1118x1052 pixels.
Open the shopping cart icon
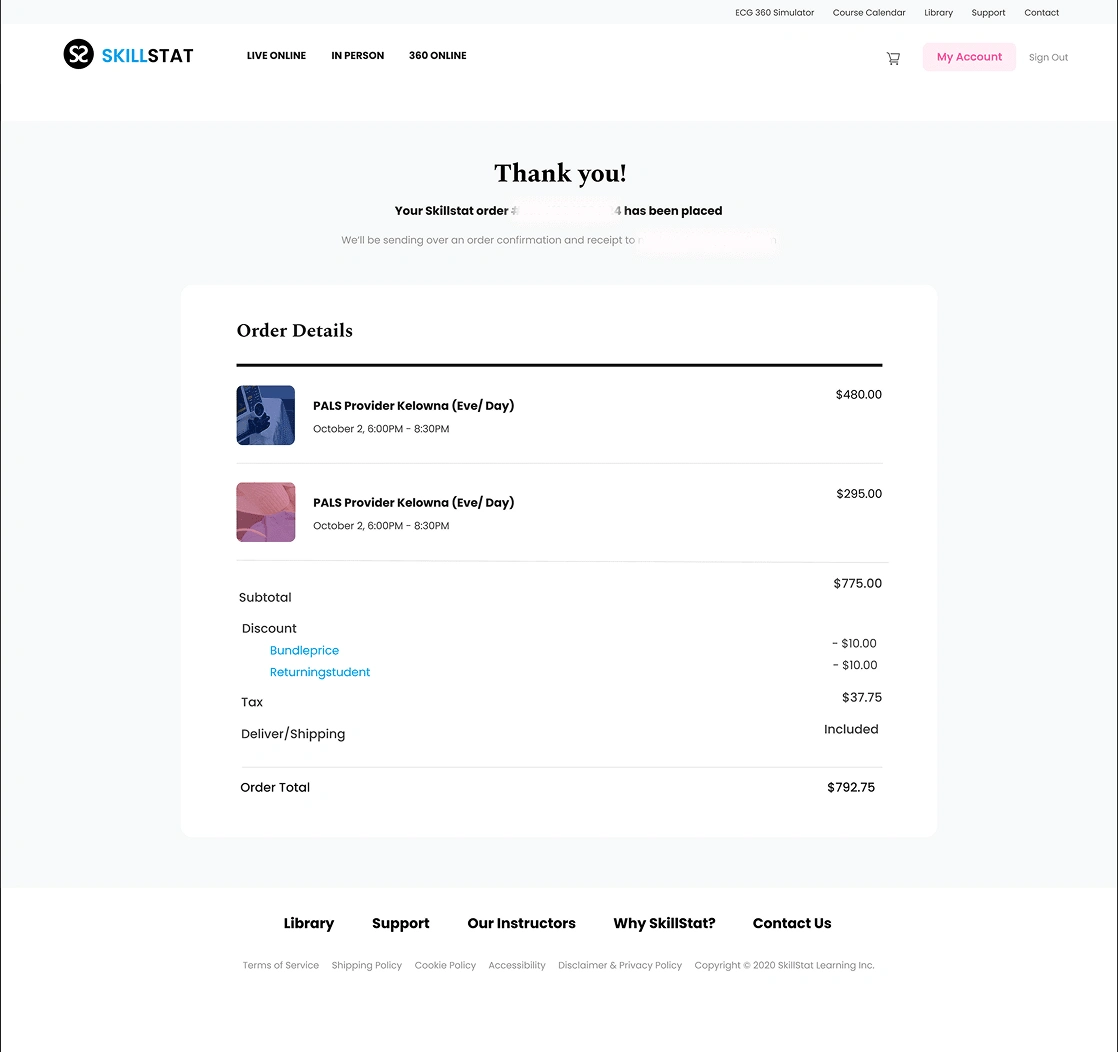click(x=893, y=58)
